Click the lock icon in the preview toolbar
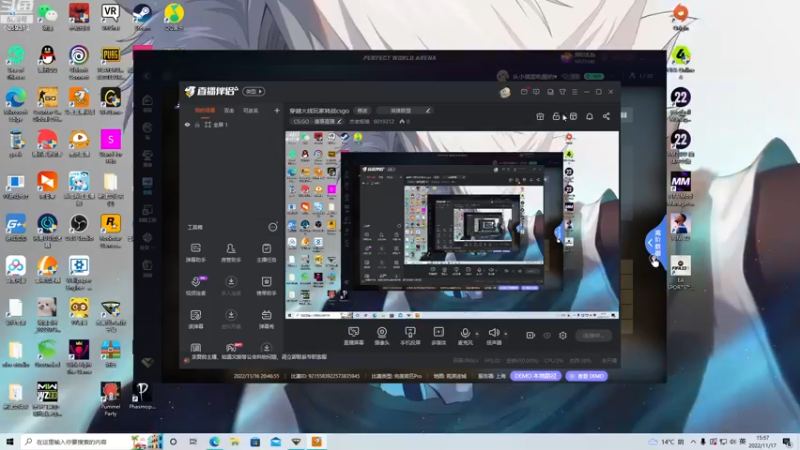Screen dimensions: 800x450 pos(556,116)
